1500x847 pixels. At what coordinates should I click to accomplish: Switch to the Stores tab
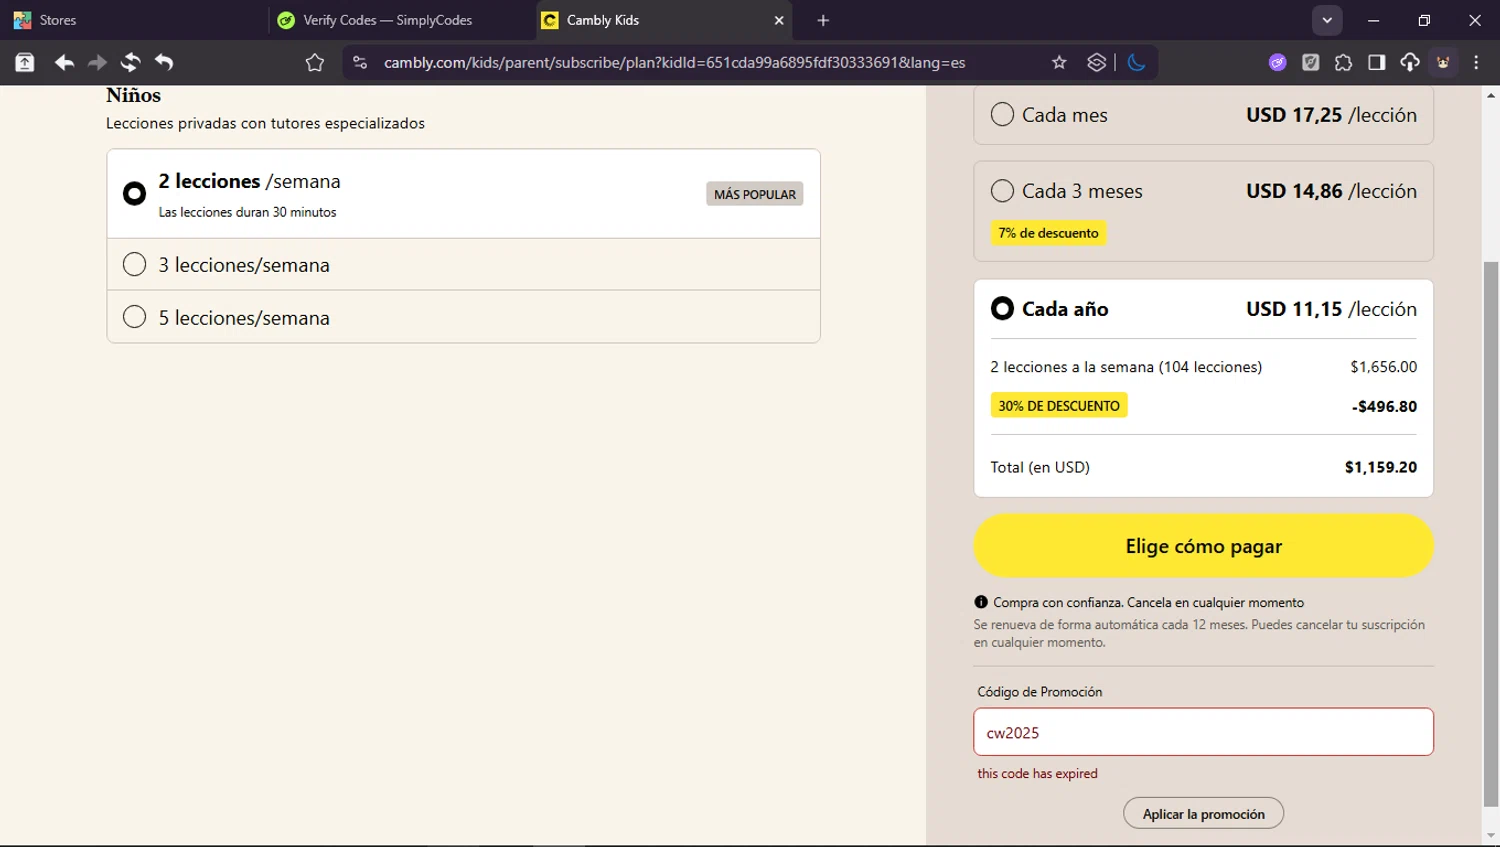point(132,20)
